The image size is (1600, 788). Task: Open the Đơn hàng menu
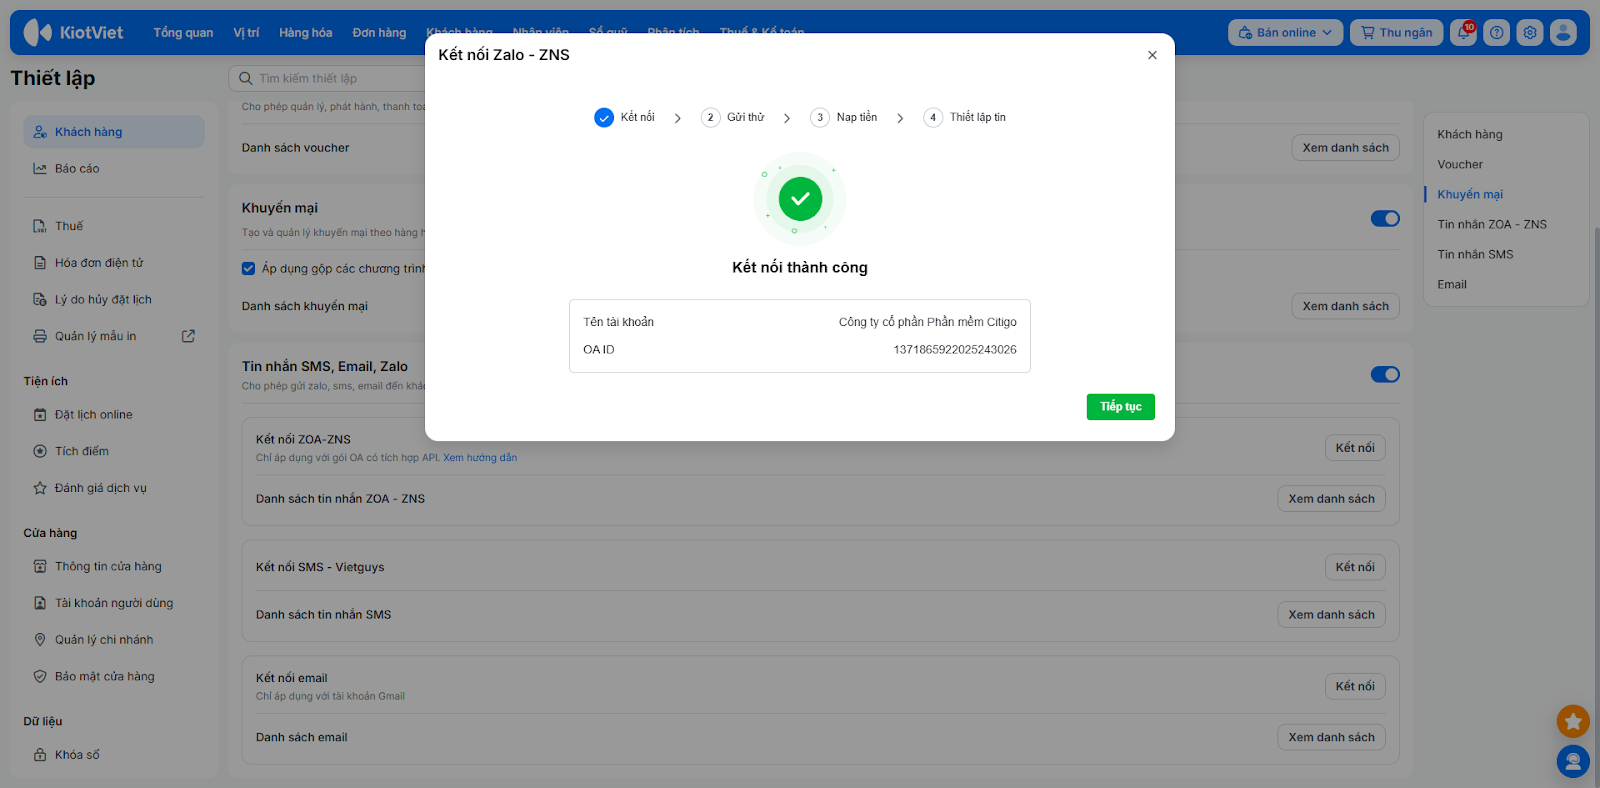[380, 33]
